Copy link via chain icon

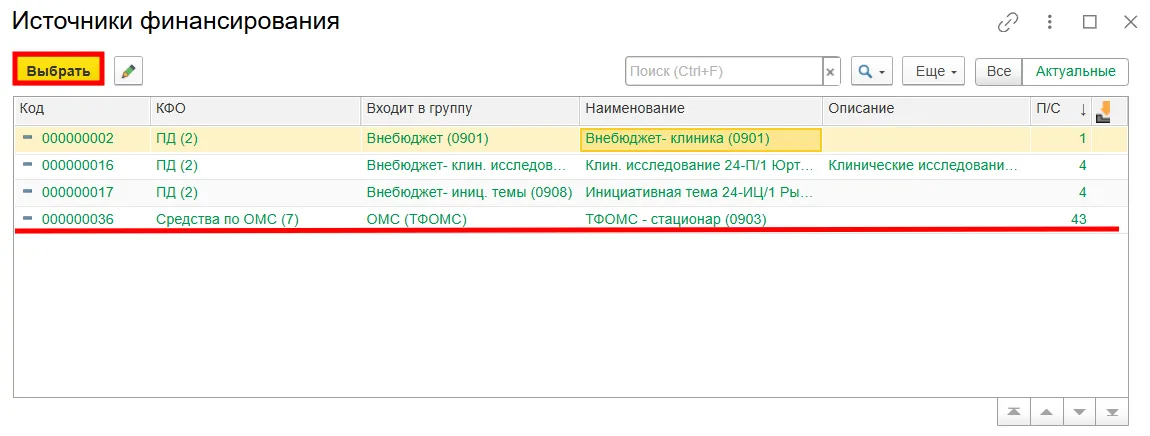coord(1008,22)
